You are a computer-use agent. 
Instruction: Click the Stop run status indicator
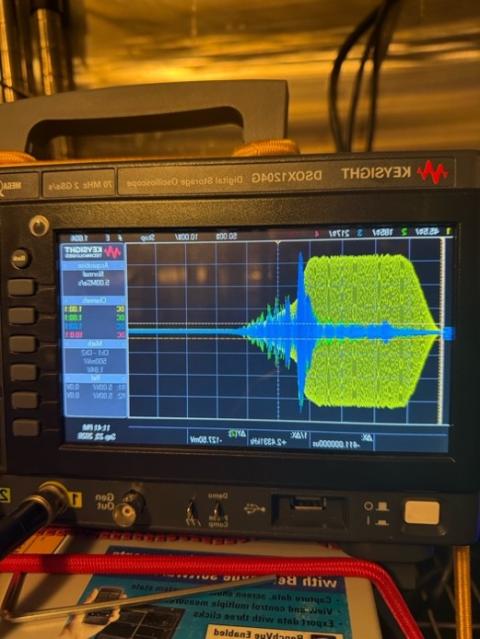click(x=148, y=237)
